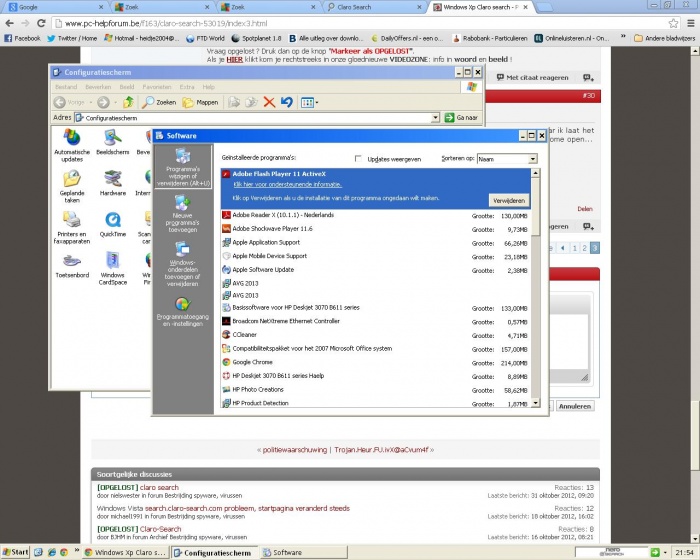
Task: Toggle Updates weergeven checkbox
Action: point(358,159)
